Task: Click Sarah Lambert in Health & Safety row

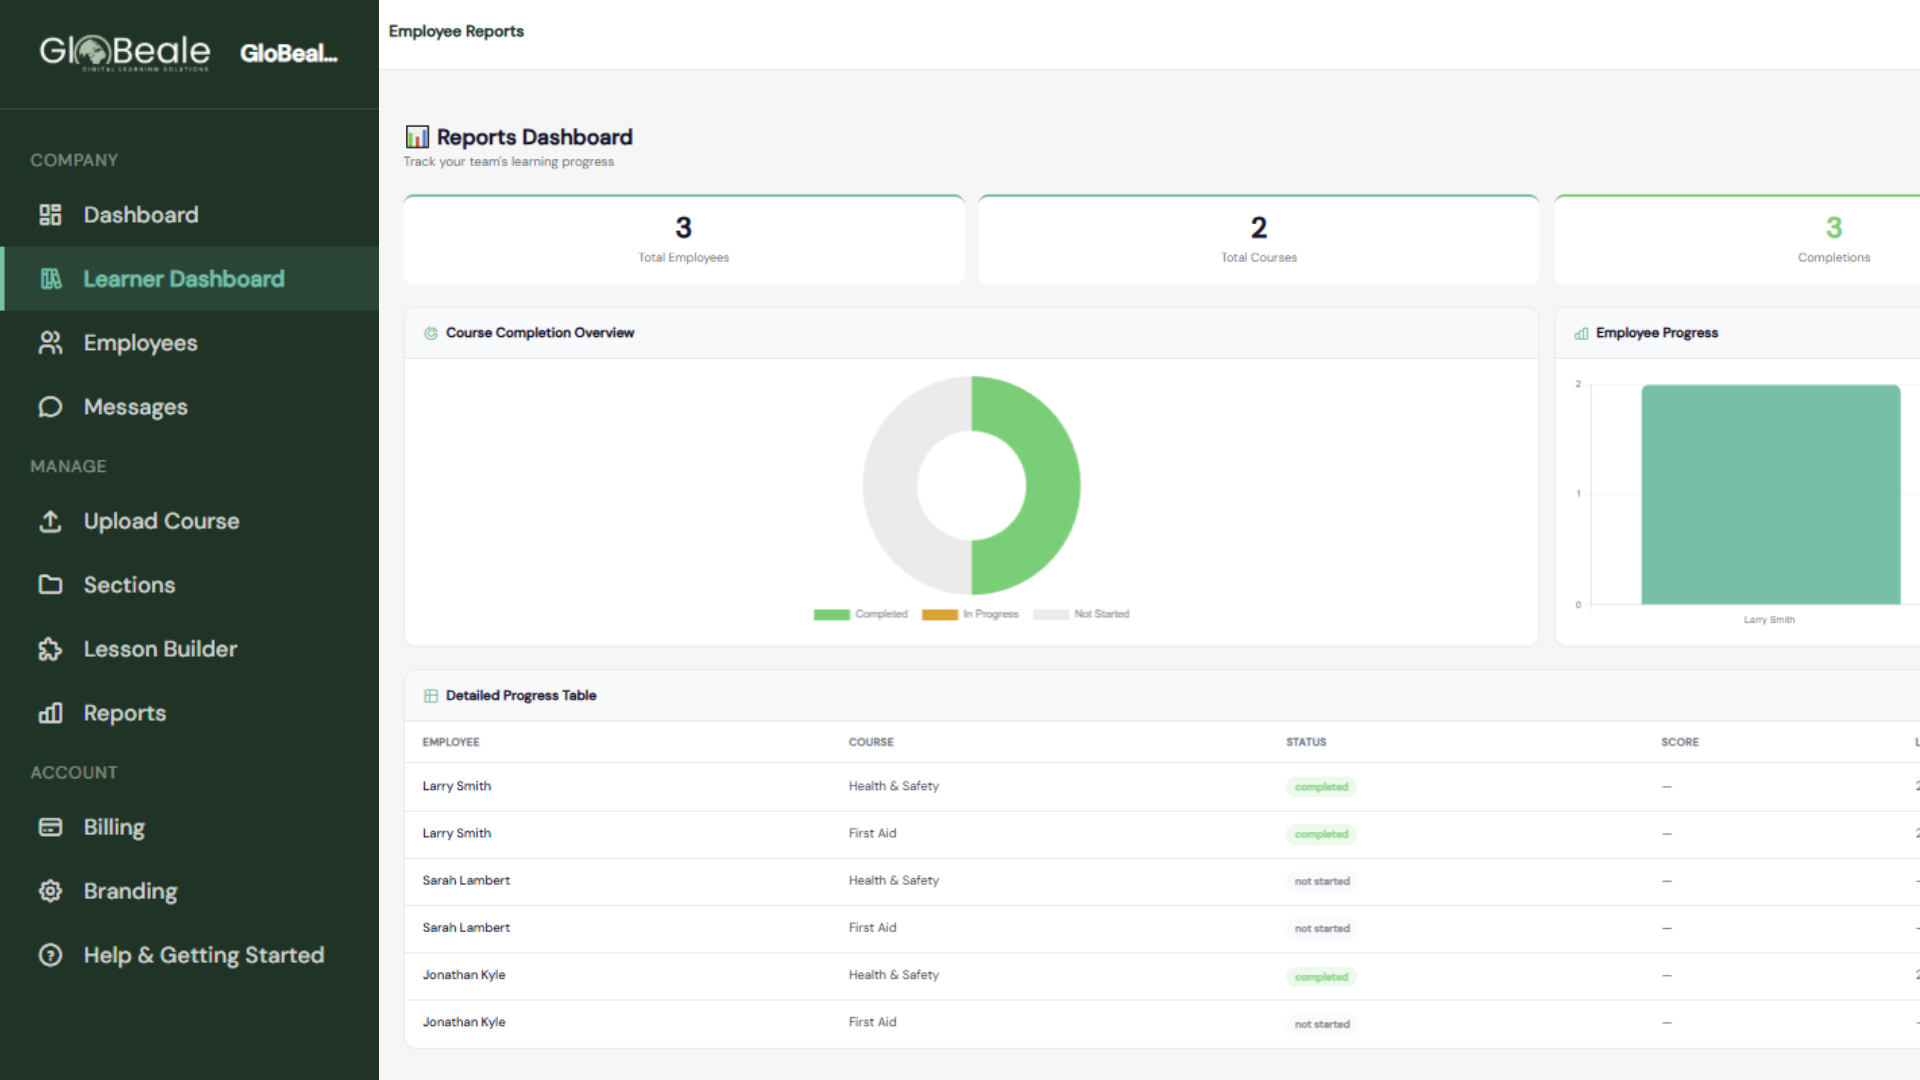Action: pos(466,880)
